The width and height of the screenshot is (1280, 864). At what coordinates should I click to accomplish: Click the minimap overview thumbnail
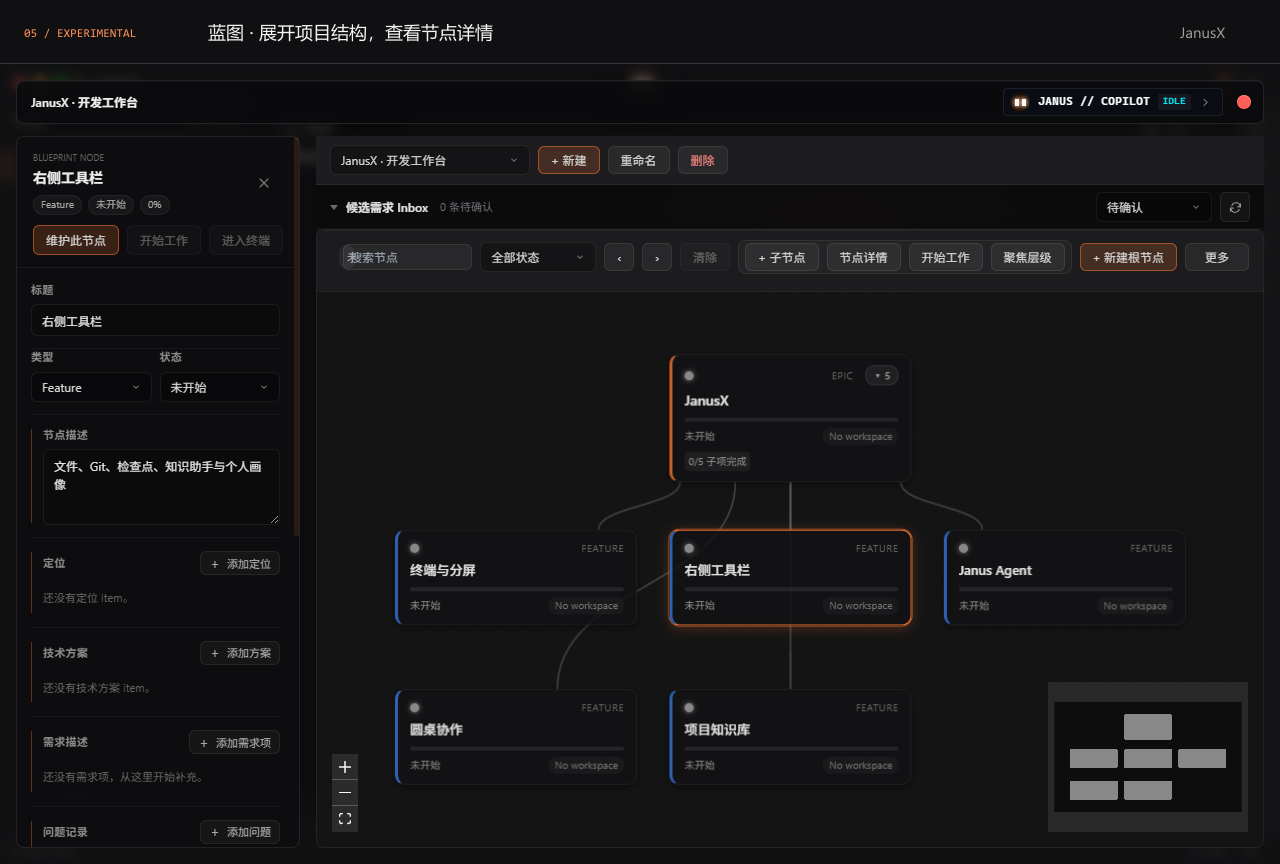(1148, 757)
